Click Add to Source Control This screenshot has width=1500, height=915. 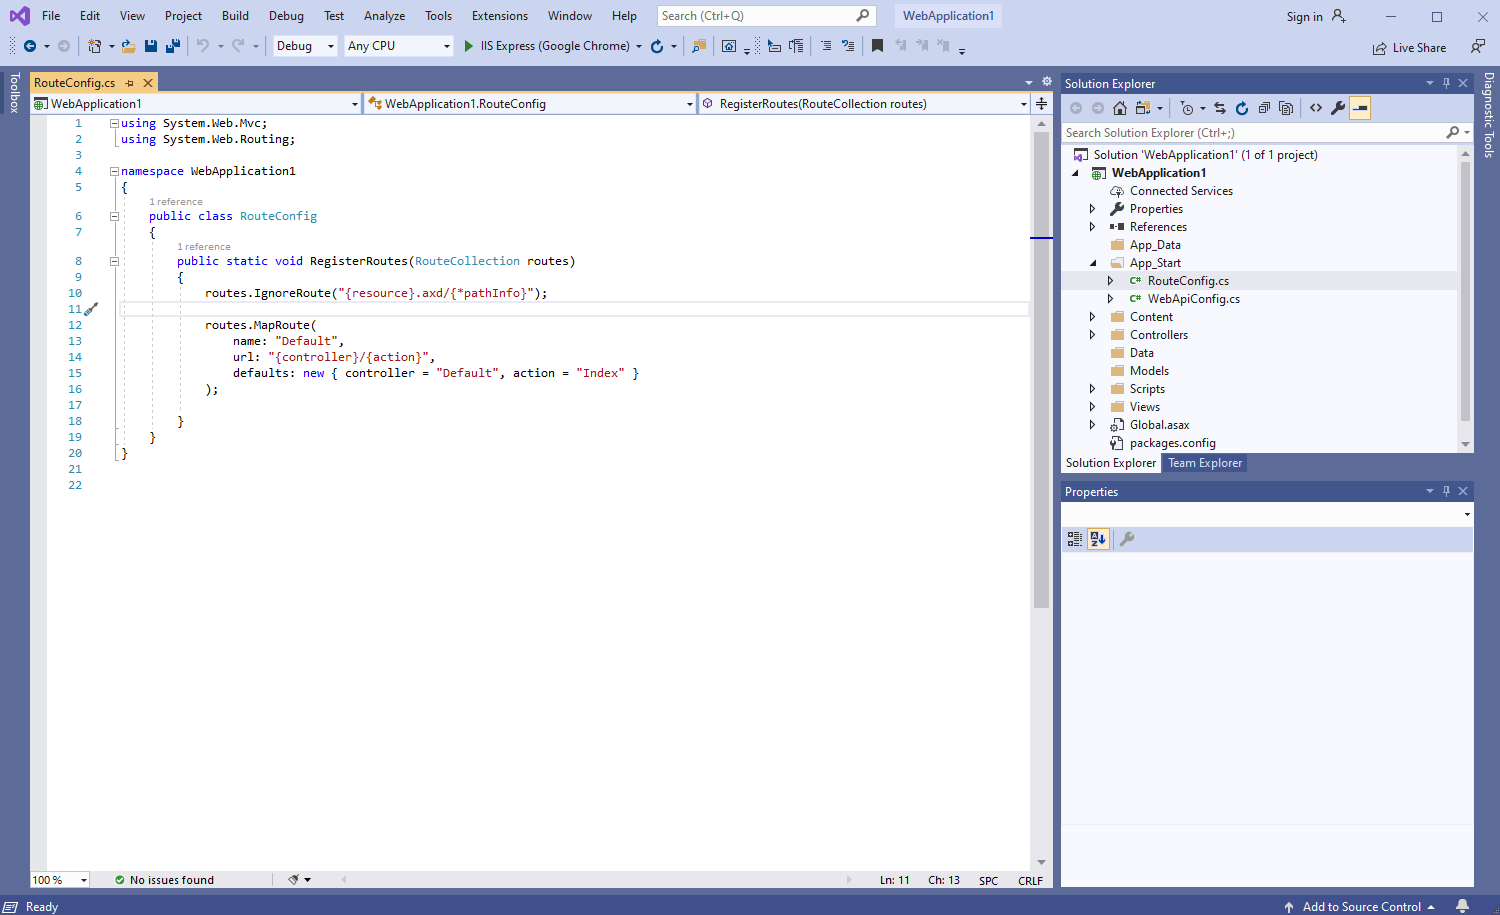pyautogui.click(x=1360, y=906)
